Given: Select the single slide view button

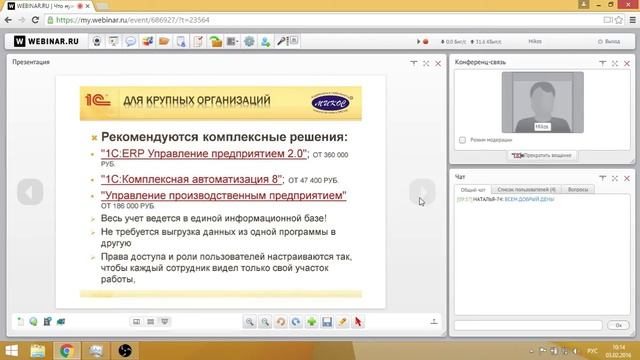Looking at the screenshot, I should pos(136,322).
